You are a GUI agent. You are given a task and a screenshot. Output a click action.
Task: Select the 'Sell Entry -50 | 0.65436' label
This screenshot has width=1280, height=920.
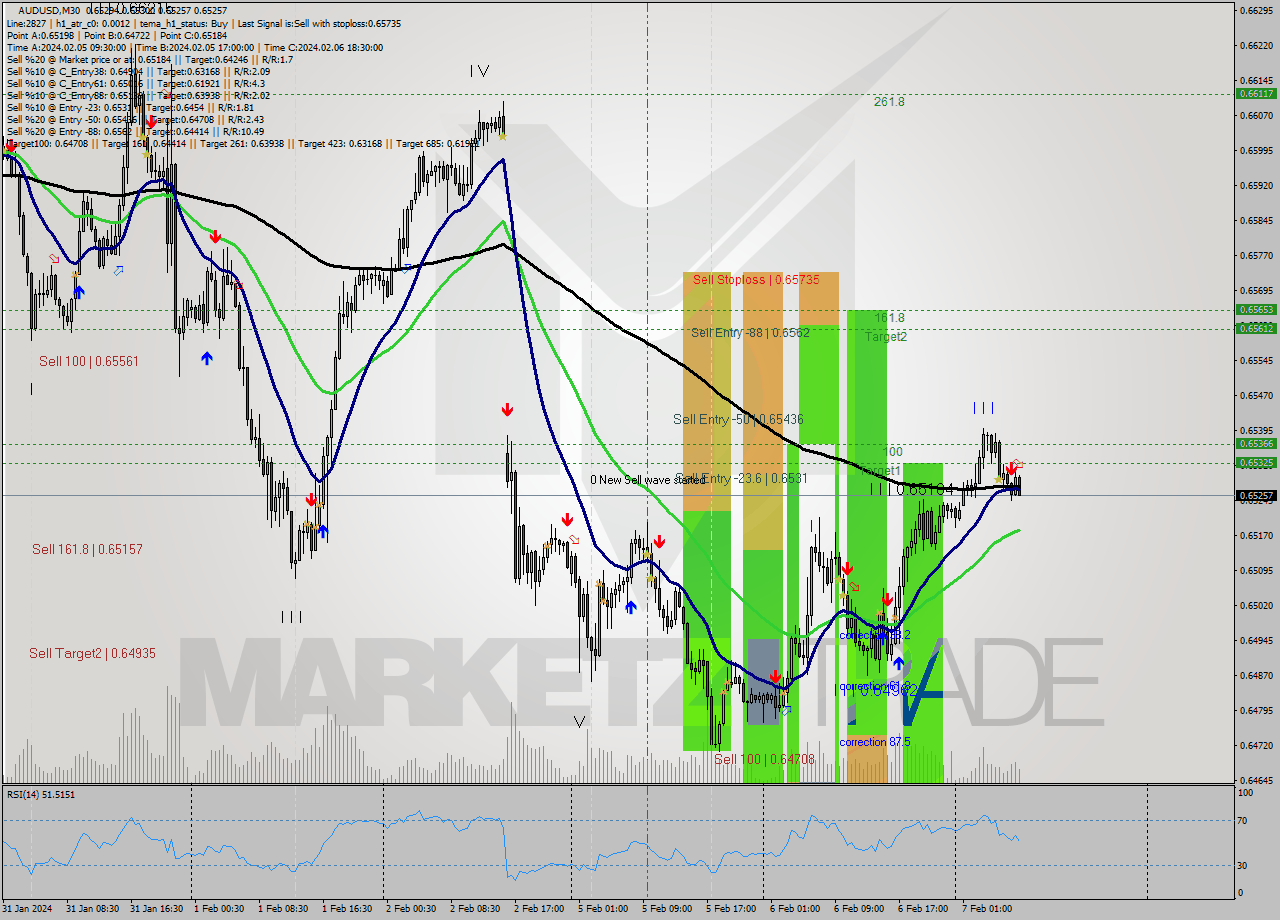[738, 420]
